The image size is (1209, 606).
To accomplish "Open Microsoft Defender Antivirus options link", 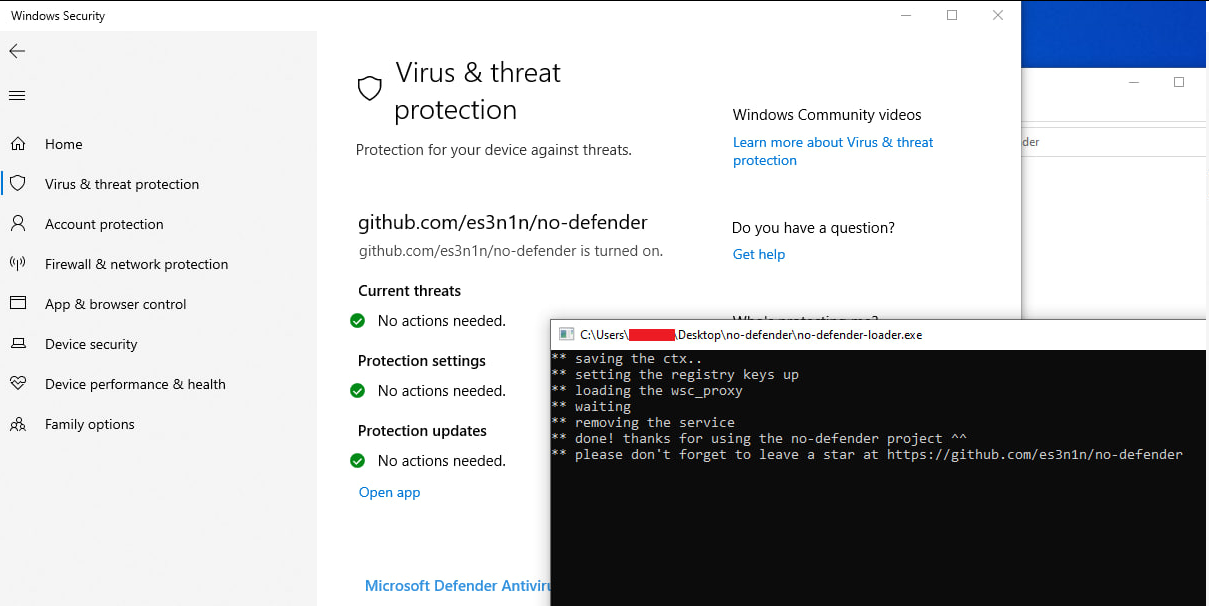I will (457, 586).
